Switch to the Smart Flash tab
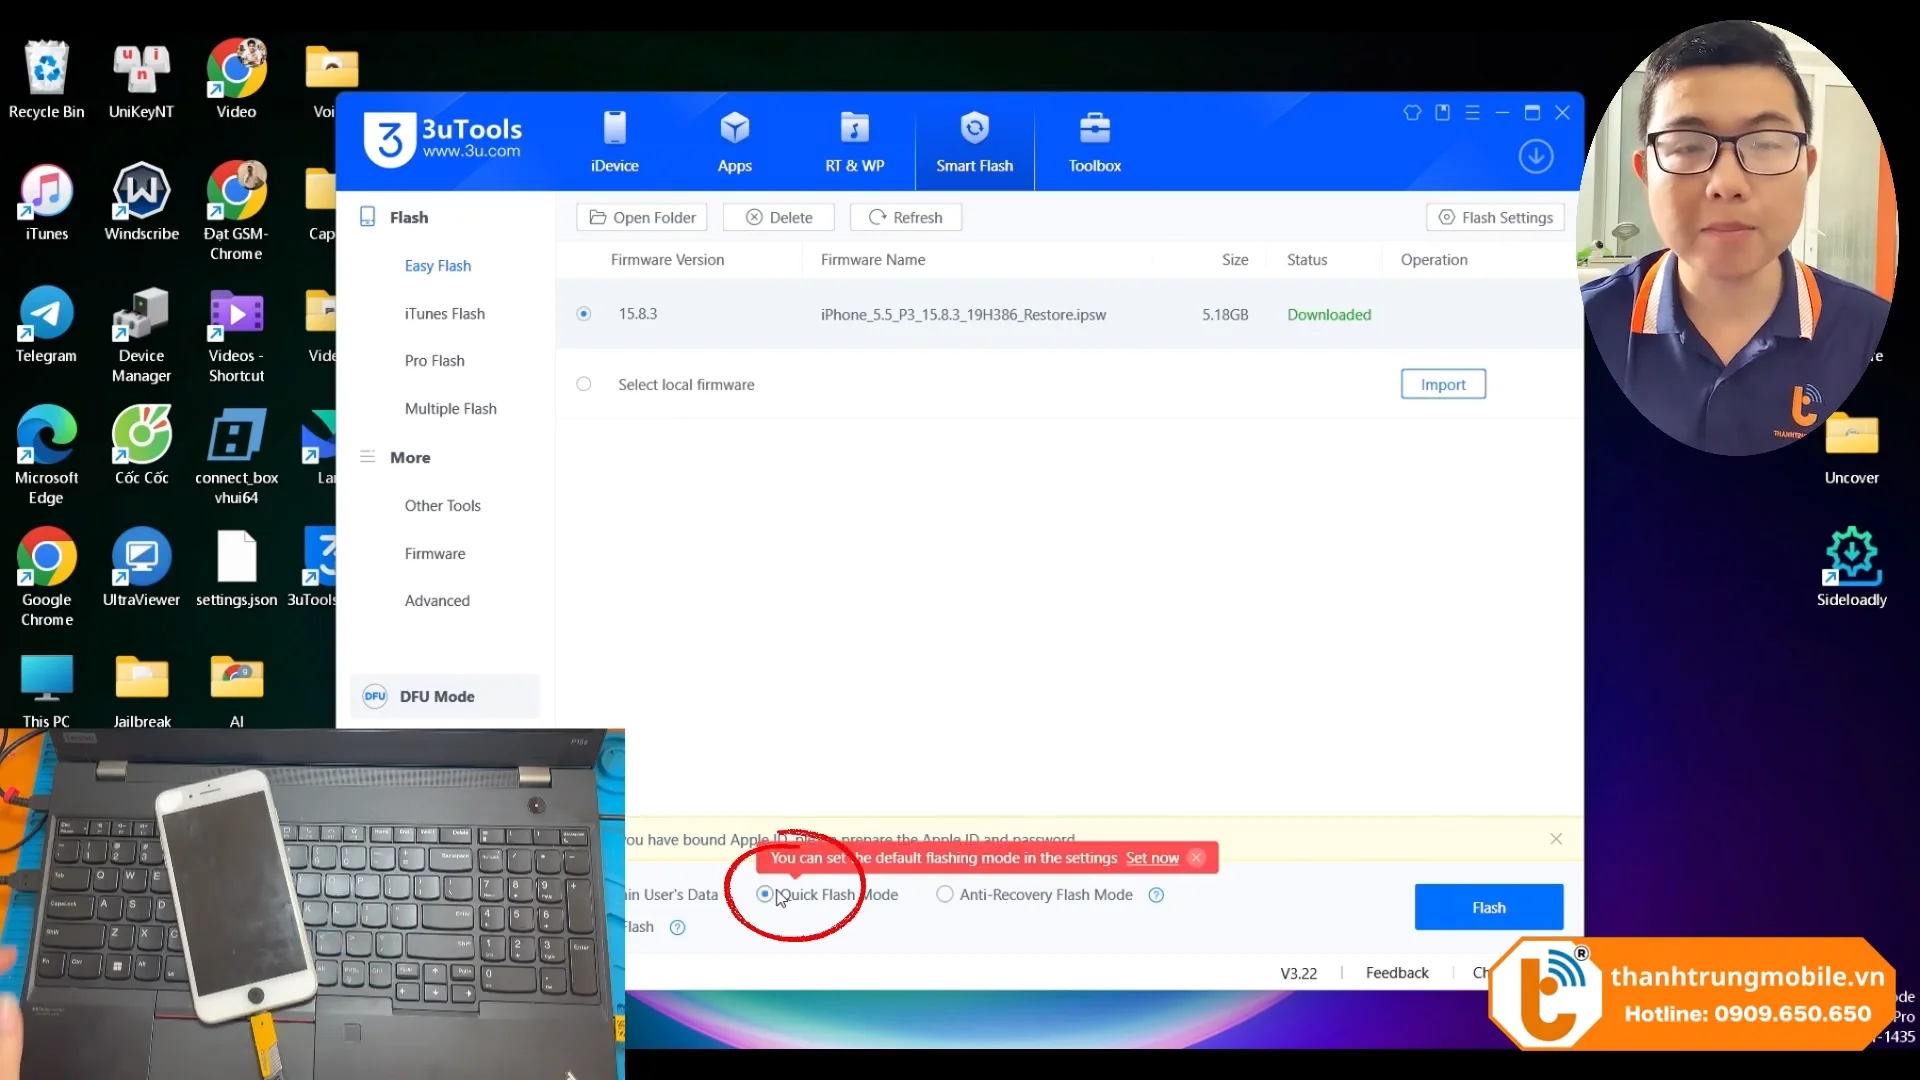Image resolution: width=1920 pixels, height=1080 pixels. (x=974, y=141)
